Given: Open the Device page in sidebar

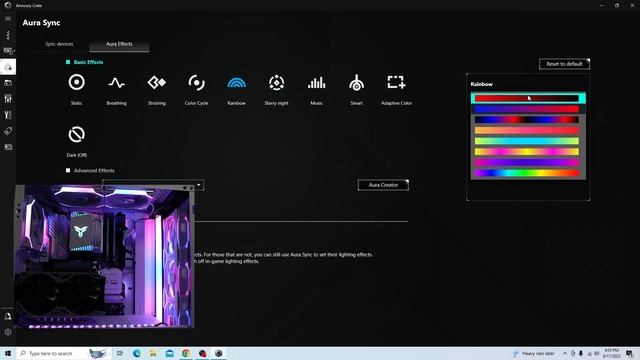Looking at the screenshot, I should (8, 51).
